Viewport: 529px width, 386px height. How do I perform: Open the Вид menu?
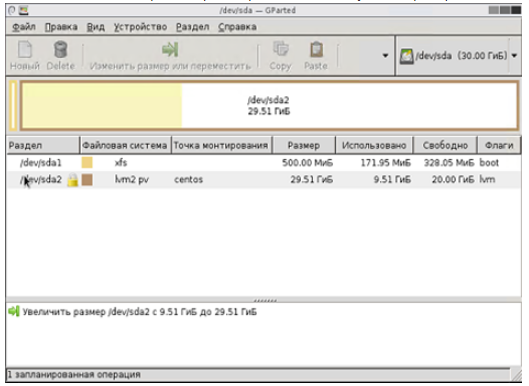pos(96,27)
